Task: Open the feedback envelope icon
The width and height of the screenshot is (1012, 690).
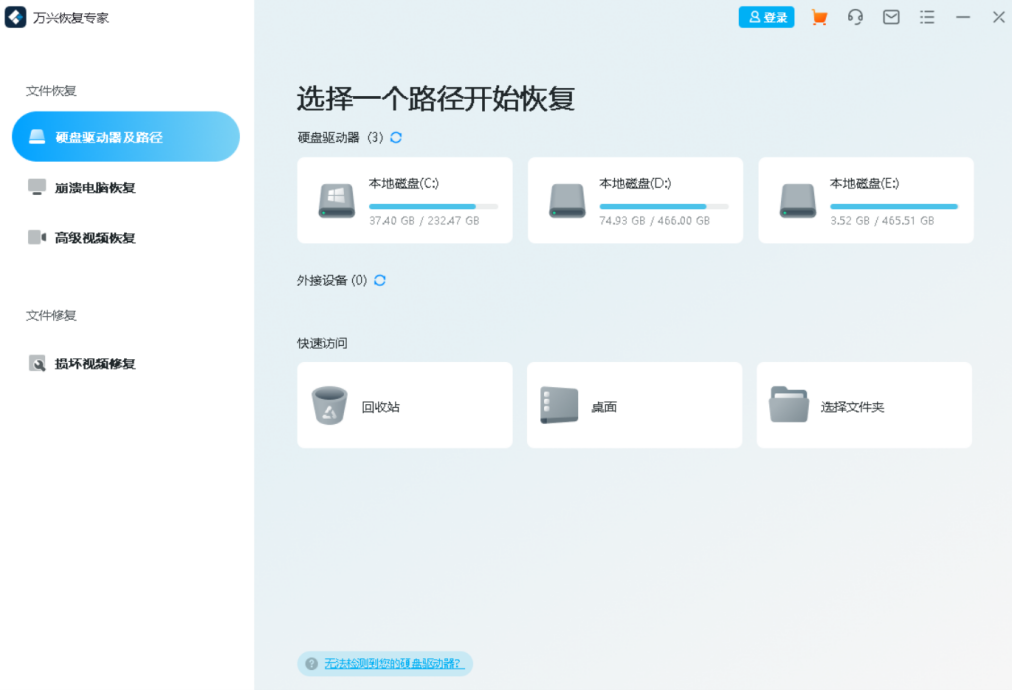Action: 891,17
